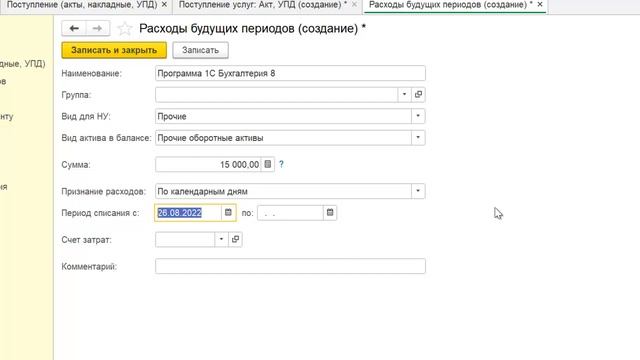Open calendar for the 'по' end date
Screen dimensions: 640x360
coord(330,213)
